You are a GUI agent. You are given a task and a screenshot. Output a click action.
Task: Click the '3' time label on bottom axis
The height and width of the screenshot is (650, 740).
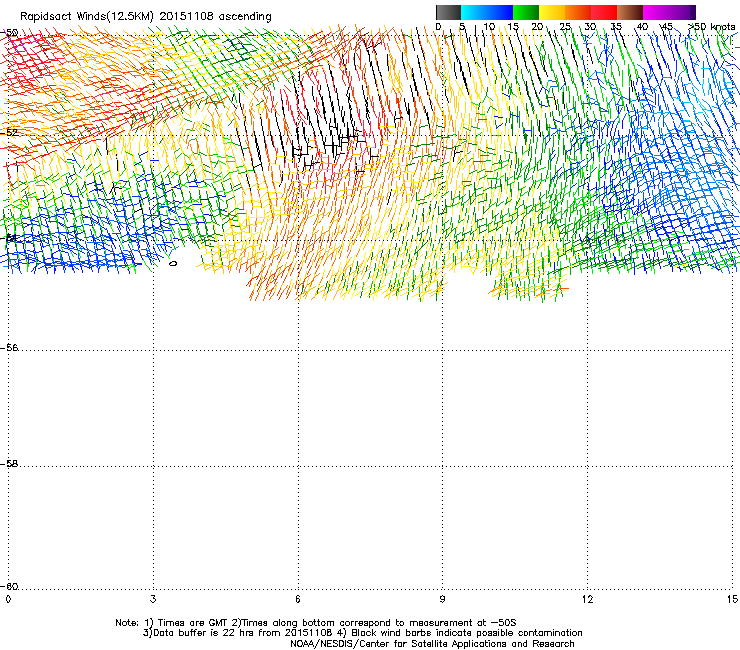click(153, 599)
